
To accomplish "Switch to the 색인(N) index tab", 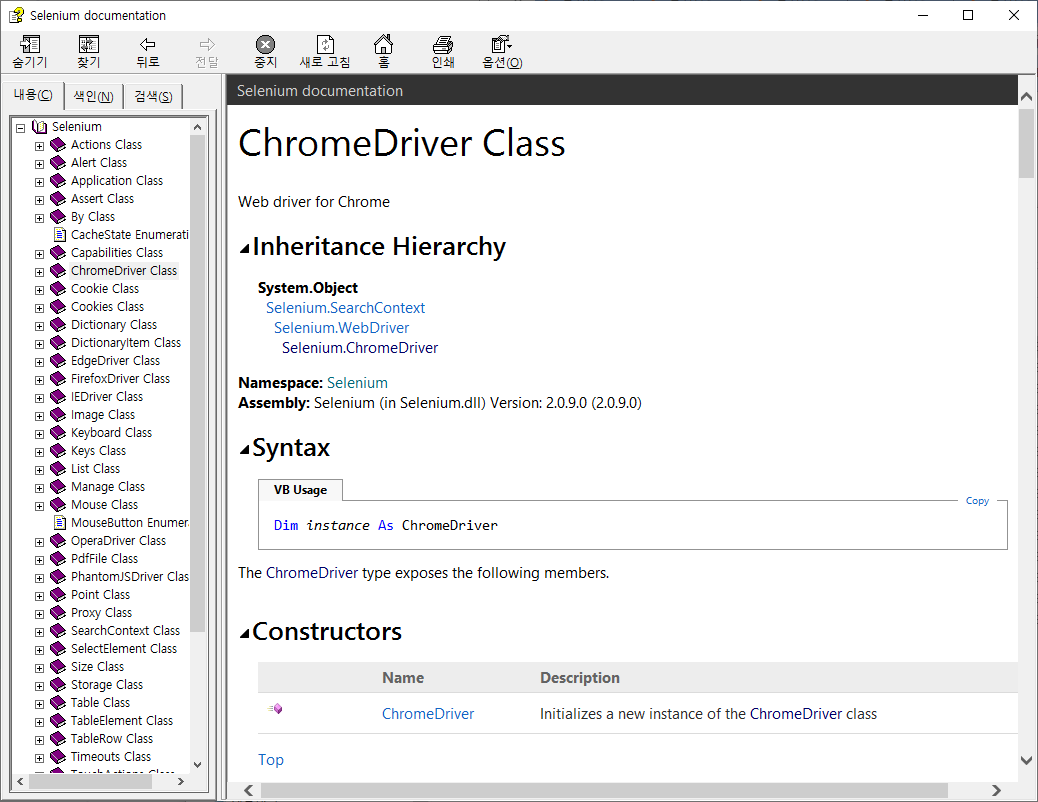I will click(93, 97).
